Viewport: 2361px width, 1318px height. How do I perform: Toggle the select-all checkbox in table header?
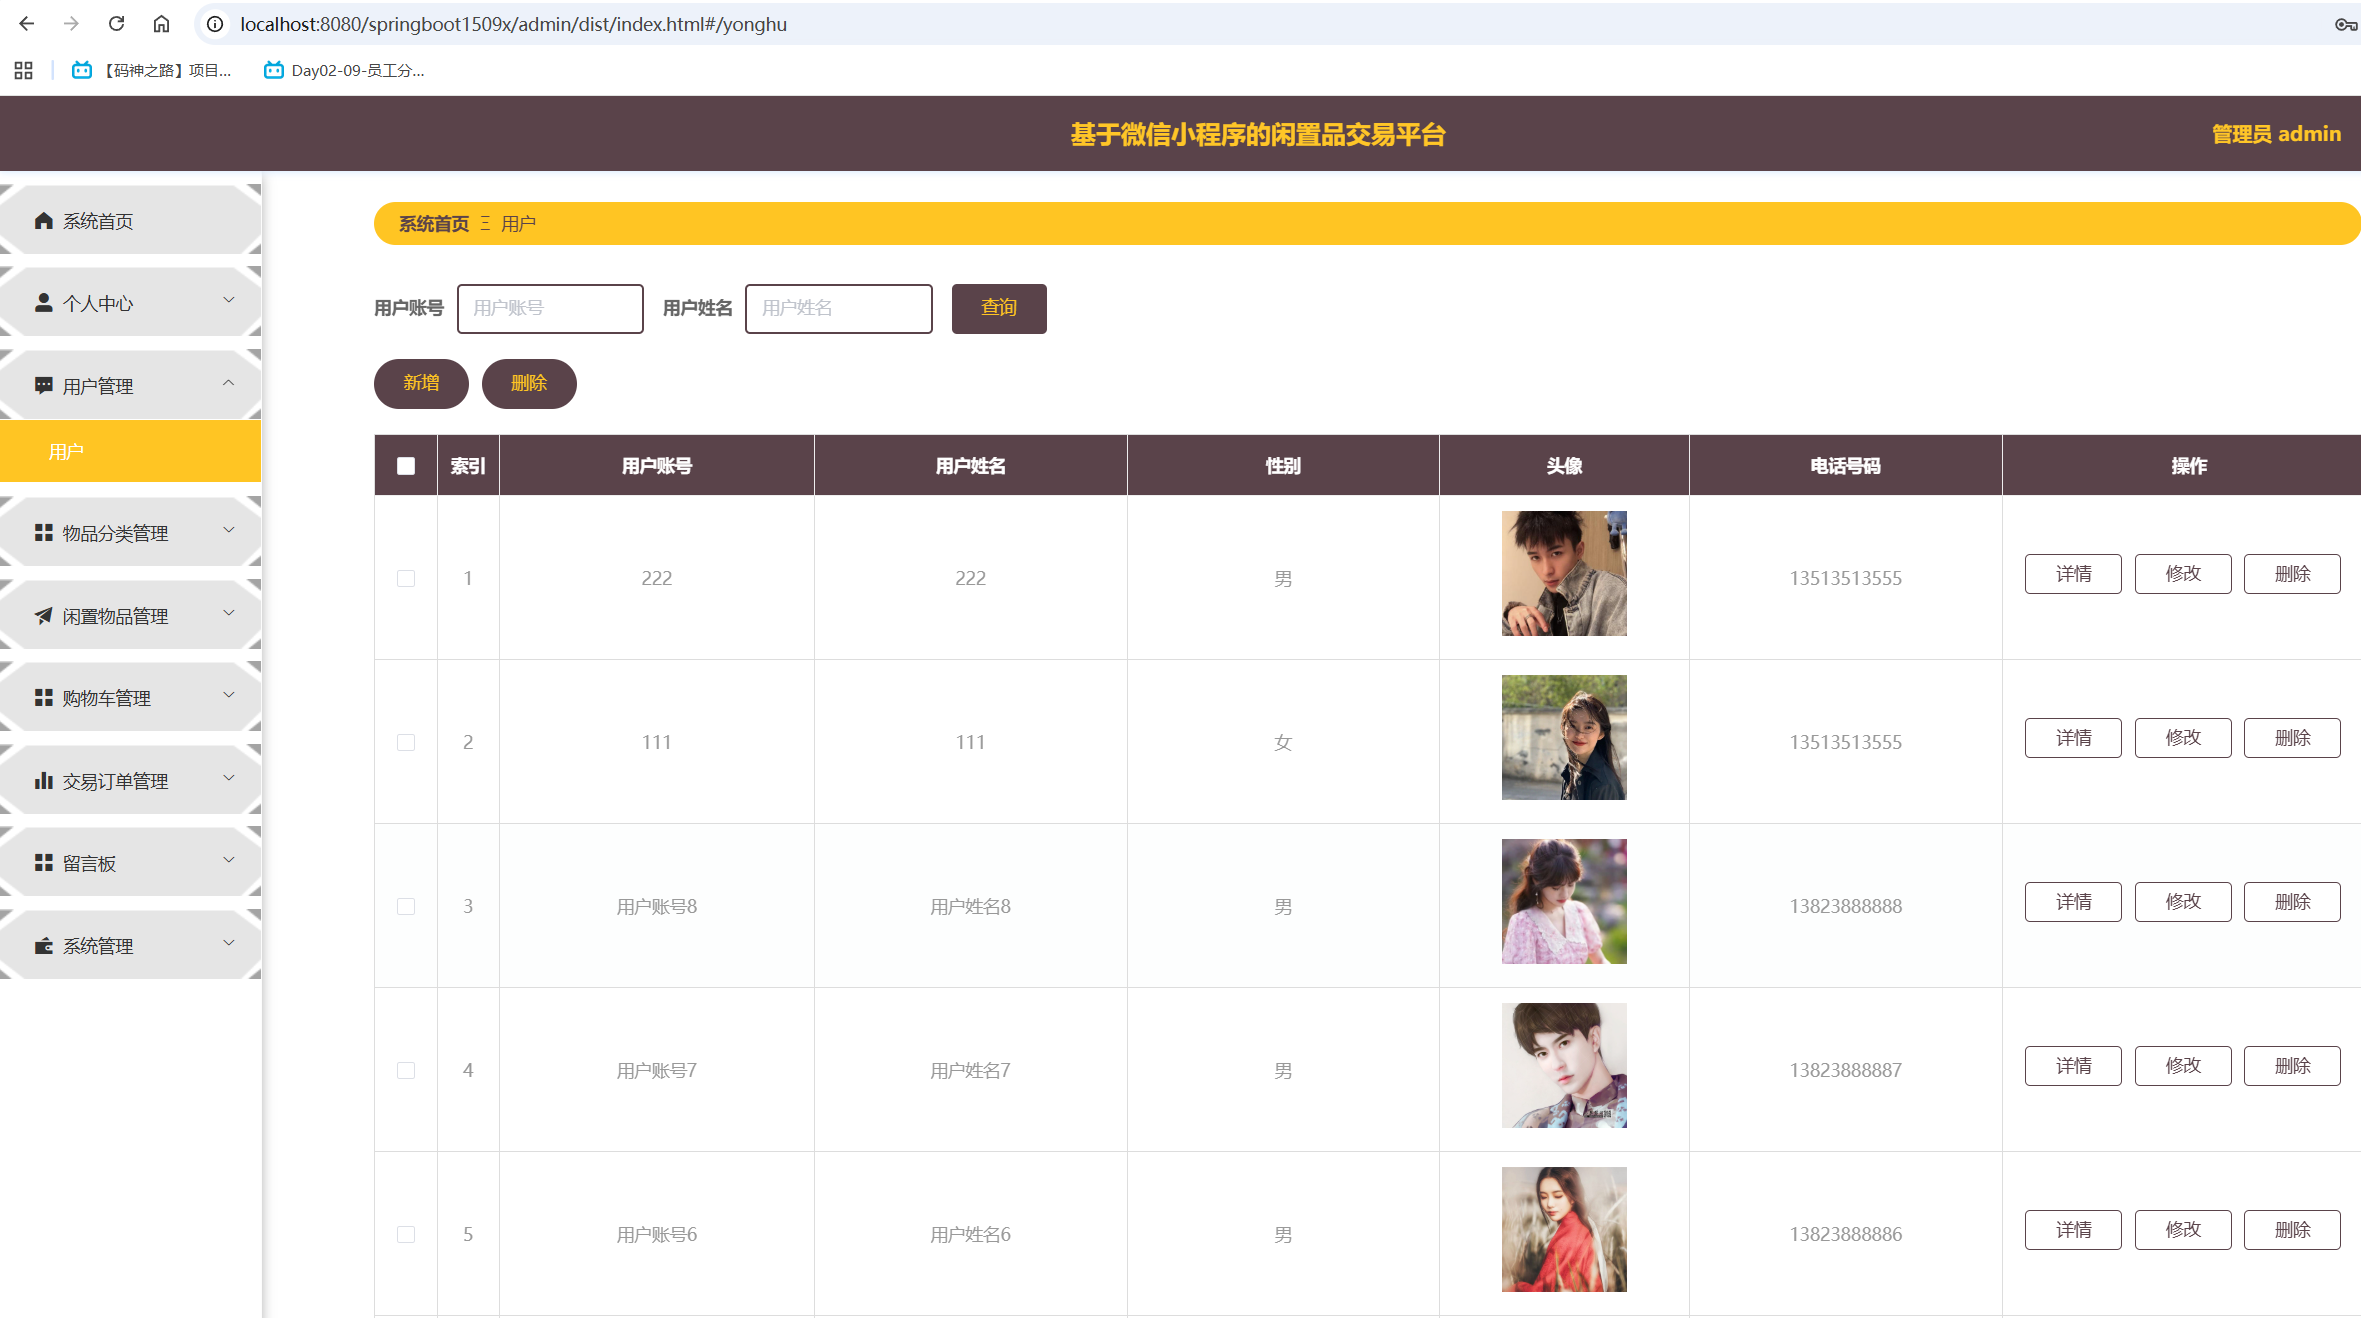406,466
